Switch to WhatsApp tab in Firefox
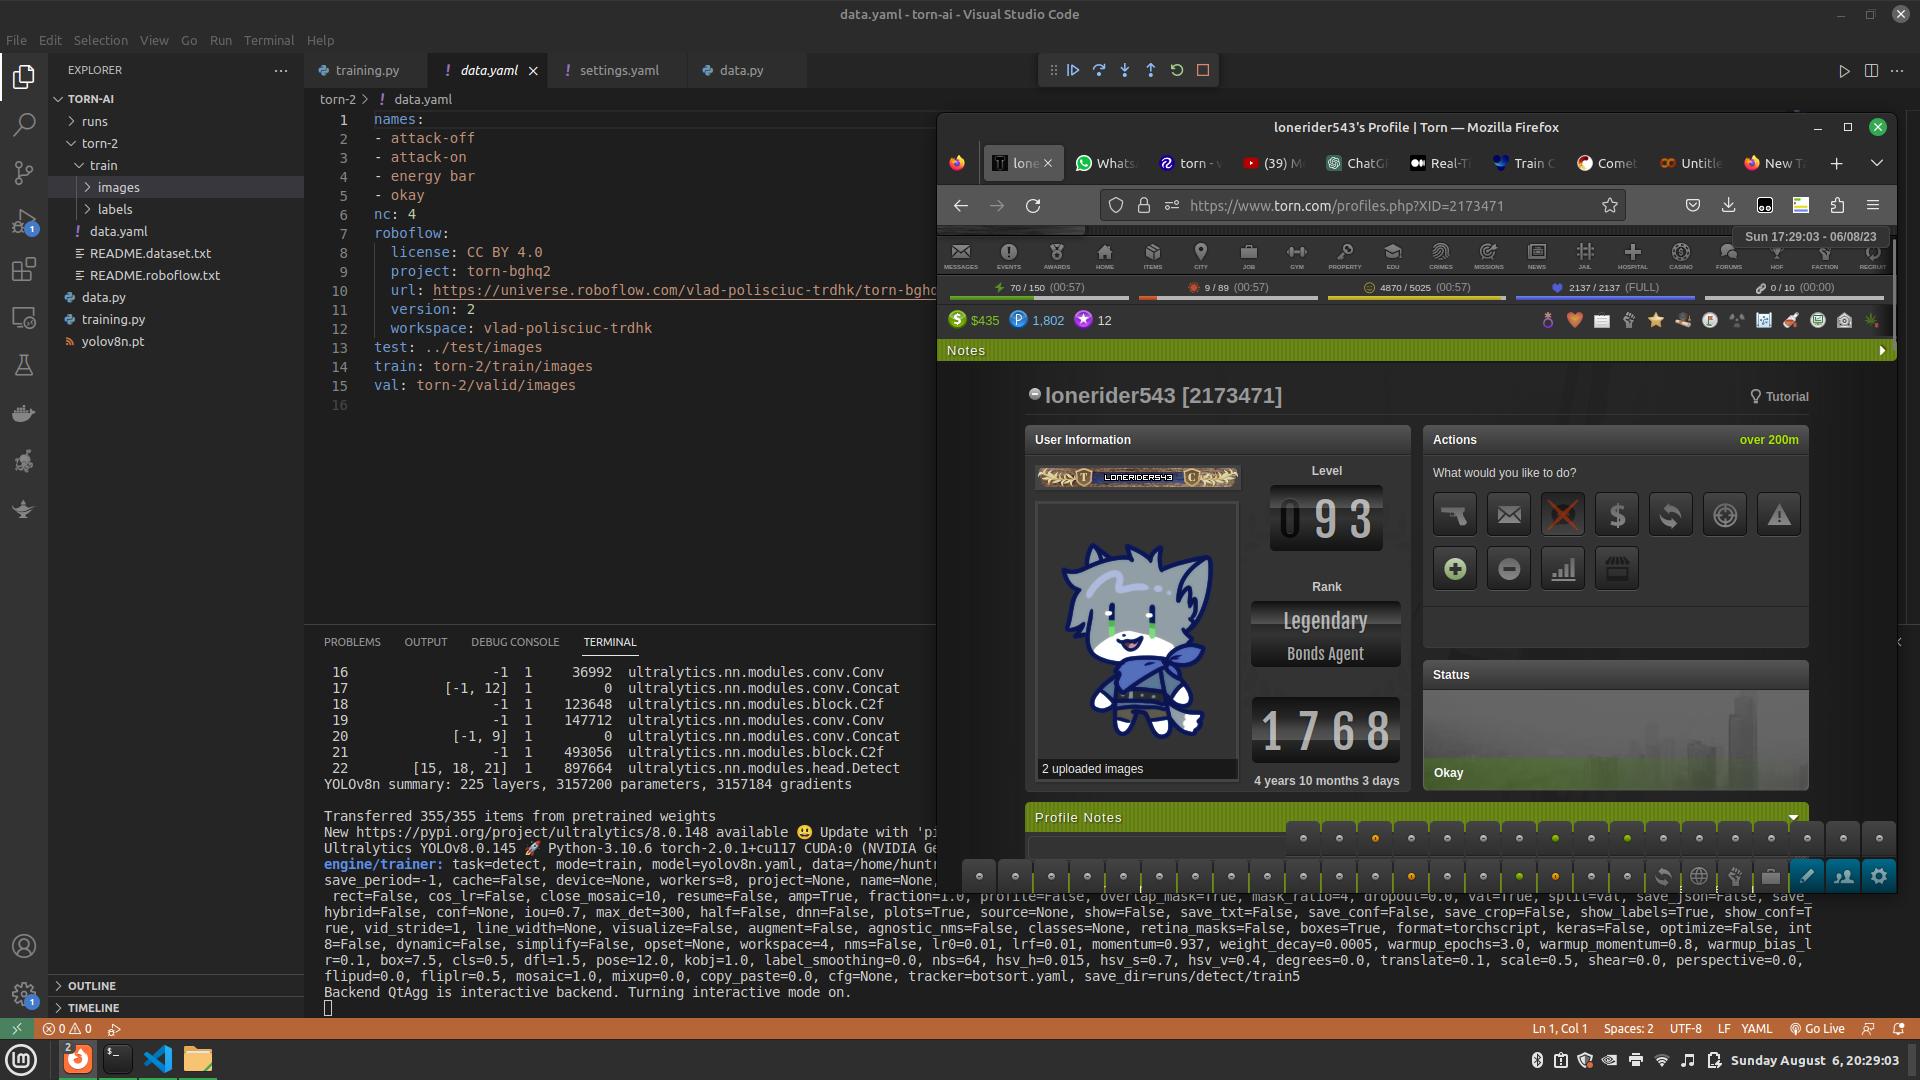The width and height of the screenshot is (1920, 1080). (x=1106, y=163)
